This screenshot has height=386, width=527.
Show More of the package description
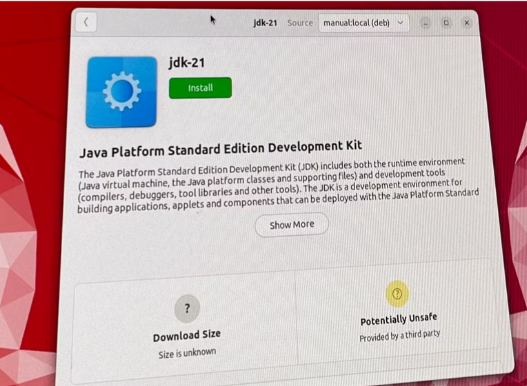(x=292, y=225)
